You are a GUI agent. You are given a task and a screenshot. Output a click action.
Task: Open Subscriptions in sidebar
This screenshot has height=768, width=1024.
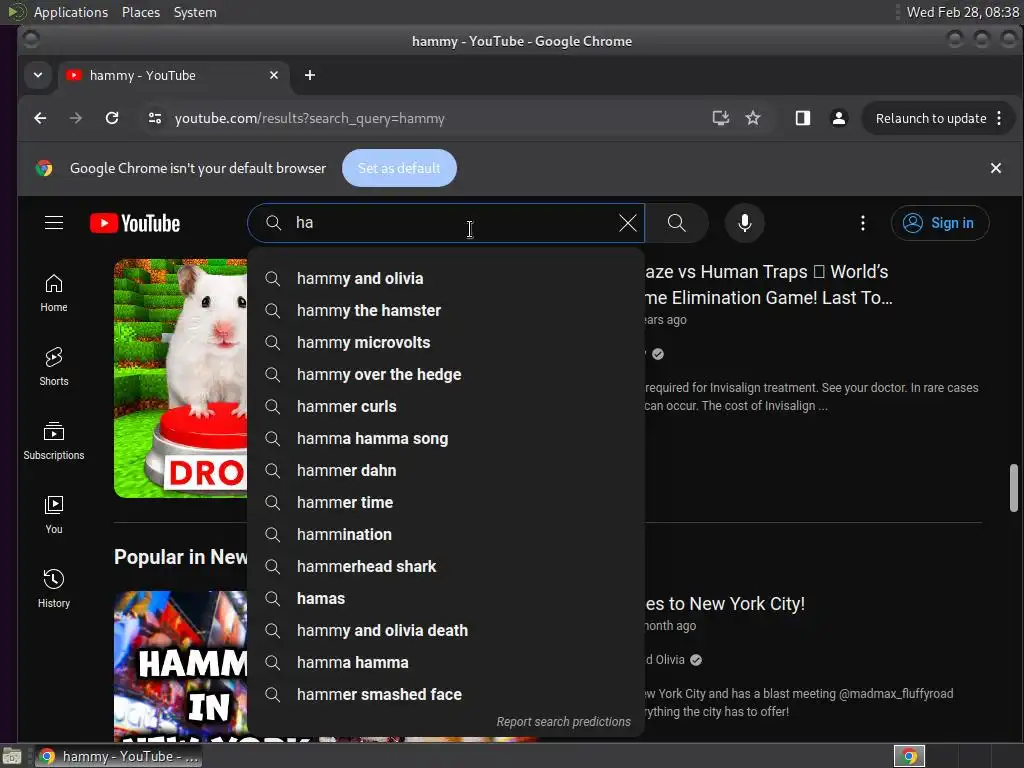pyautogui.click(x=54, y=440)
